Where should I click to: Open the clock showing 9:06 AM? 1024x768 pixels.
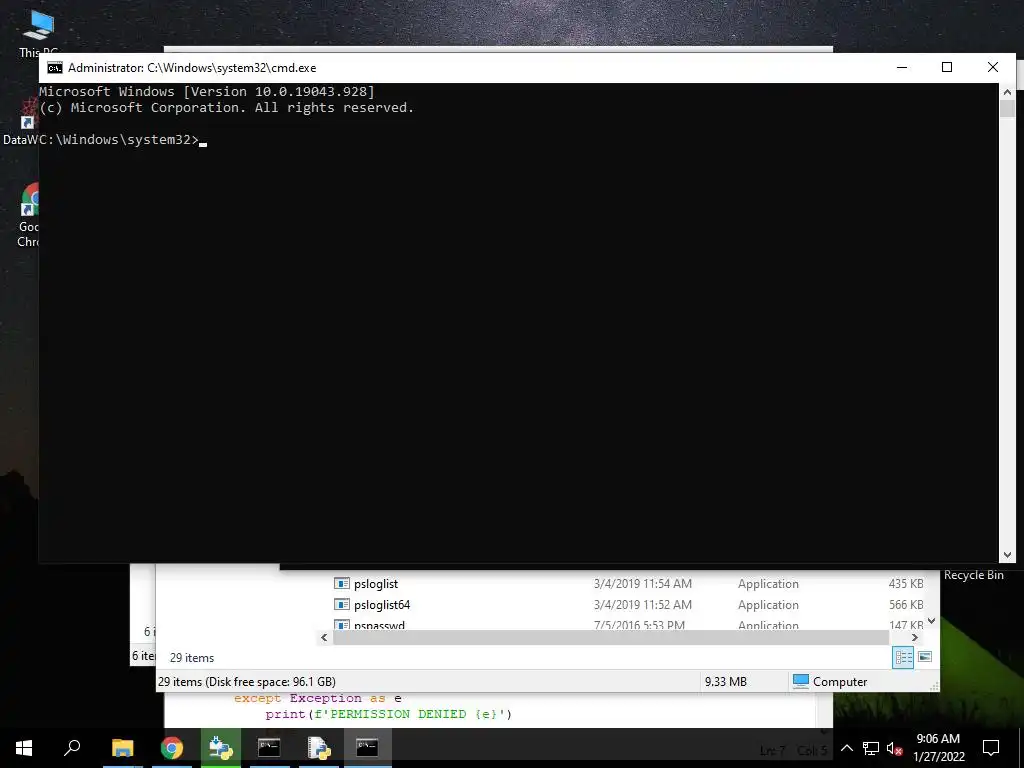(x=938, y=748)
